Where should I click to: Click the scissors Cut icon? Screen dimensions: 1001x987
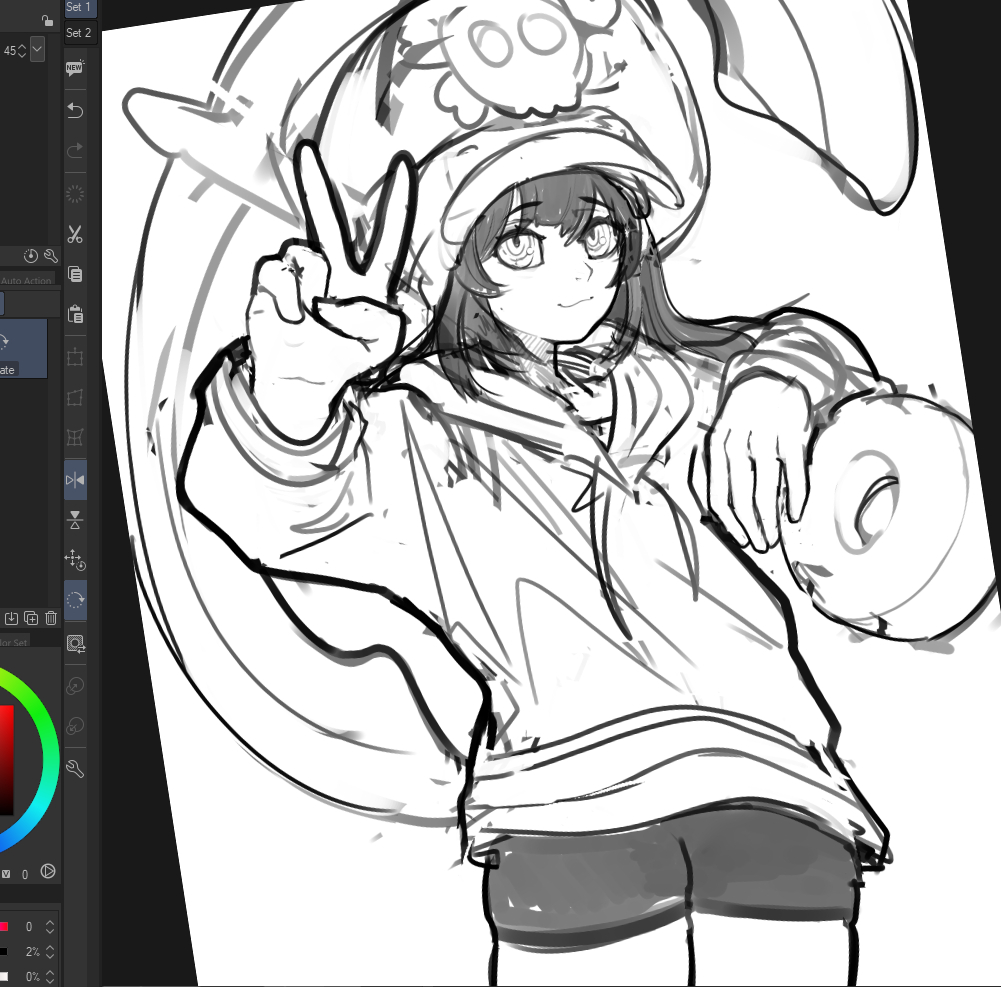(75, 235)
